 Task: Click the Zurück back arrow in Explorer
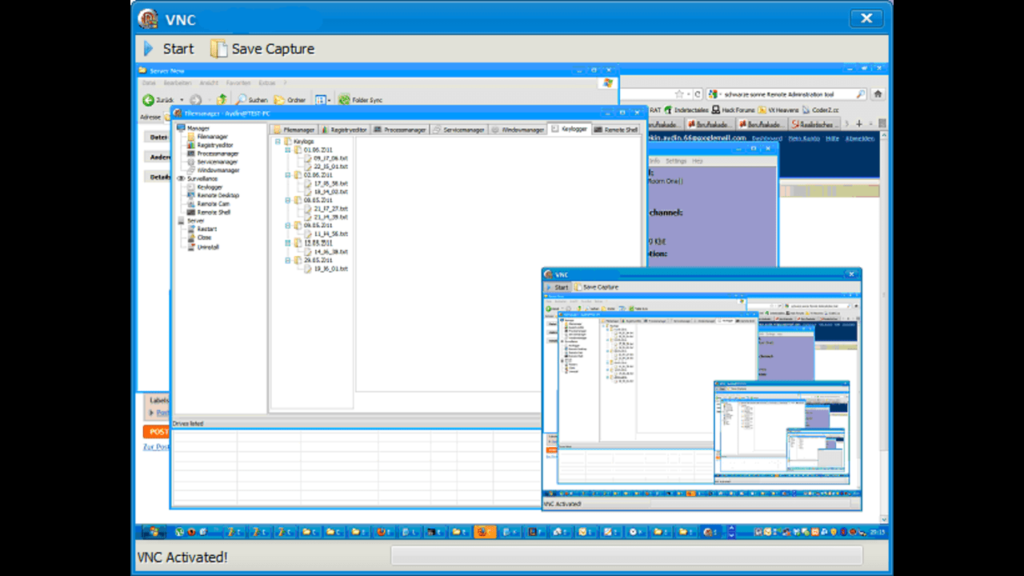[x=149, y=100]
